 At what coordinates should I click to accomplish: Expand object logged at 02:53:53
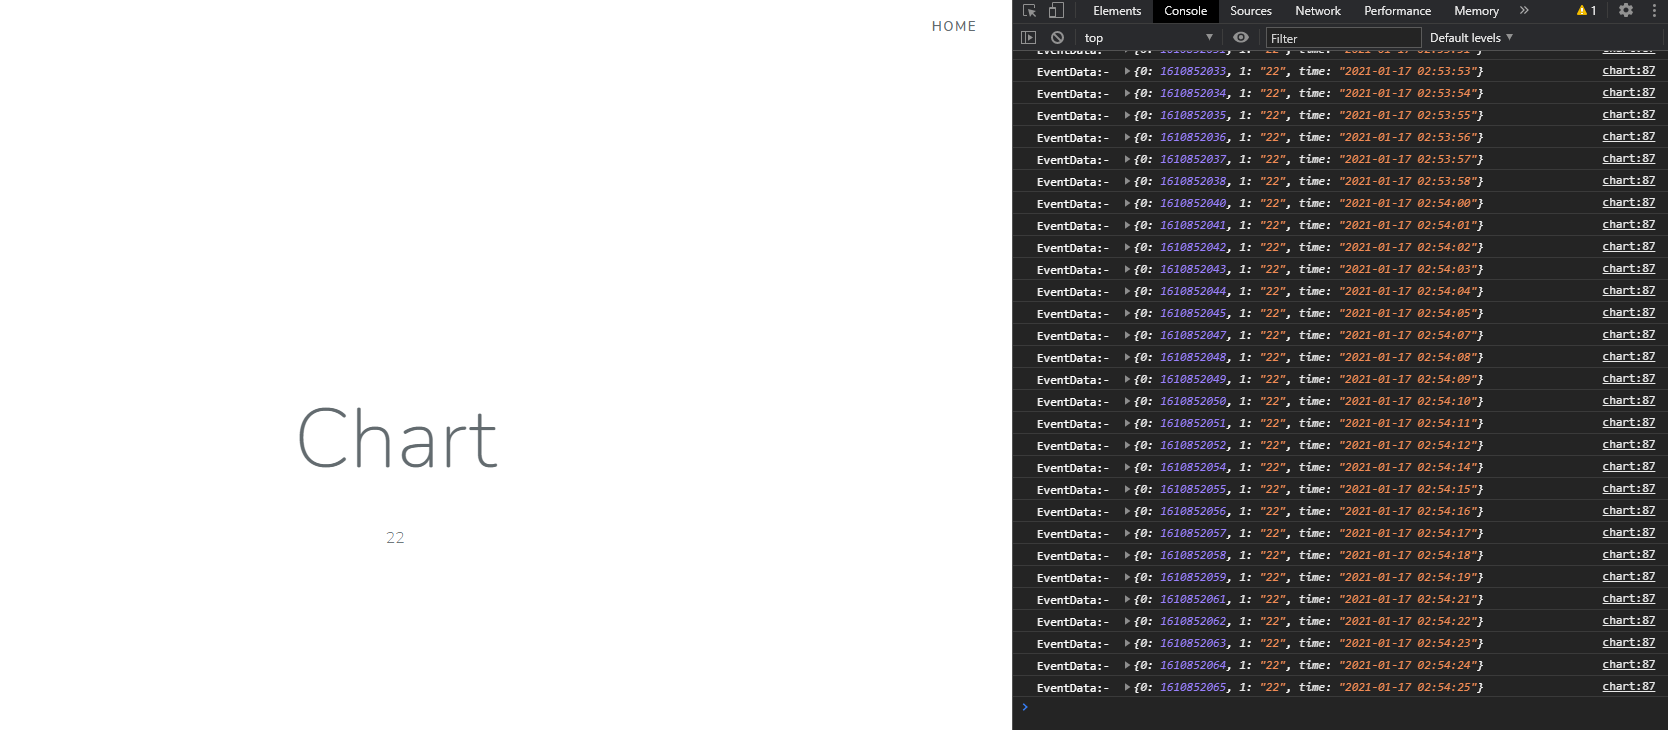pos(1127,72)
